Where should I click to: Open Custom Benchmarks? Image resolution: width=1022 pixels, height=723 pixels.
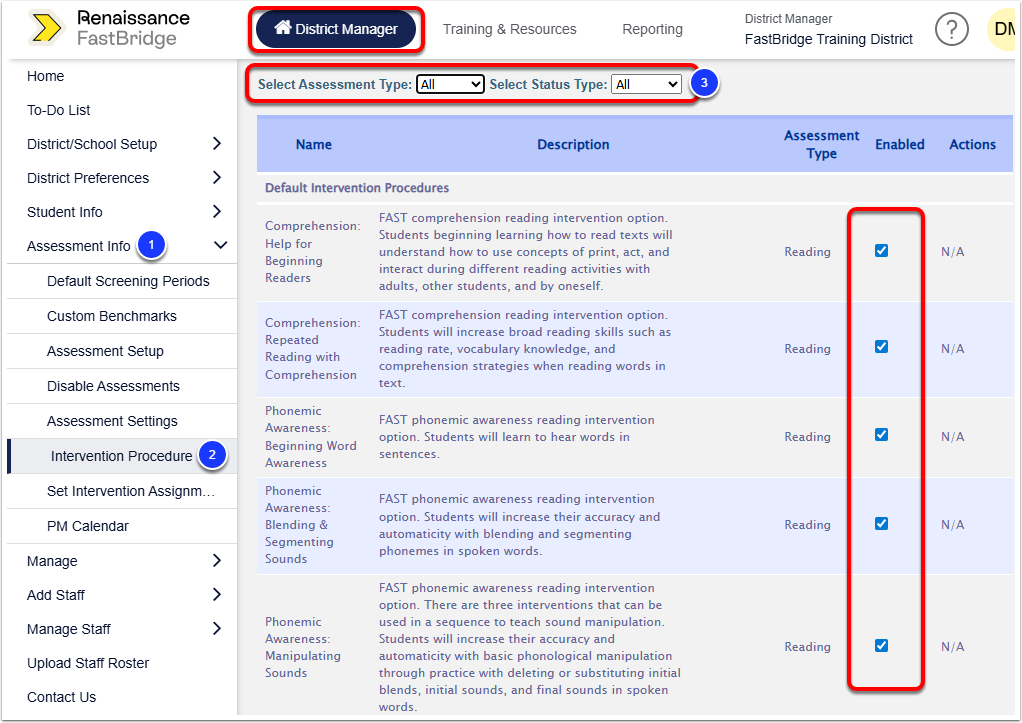[x=111, y=316]
